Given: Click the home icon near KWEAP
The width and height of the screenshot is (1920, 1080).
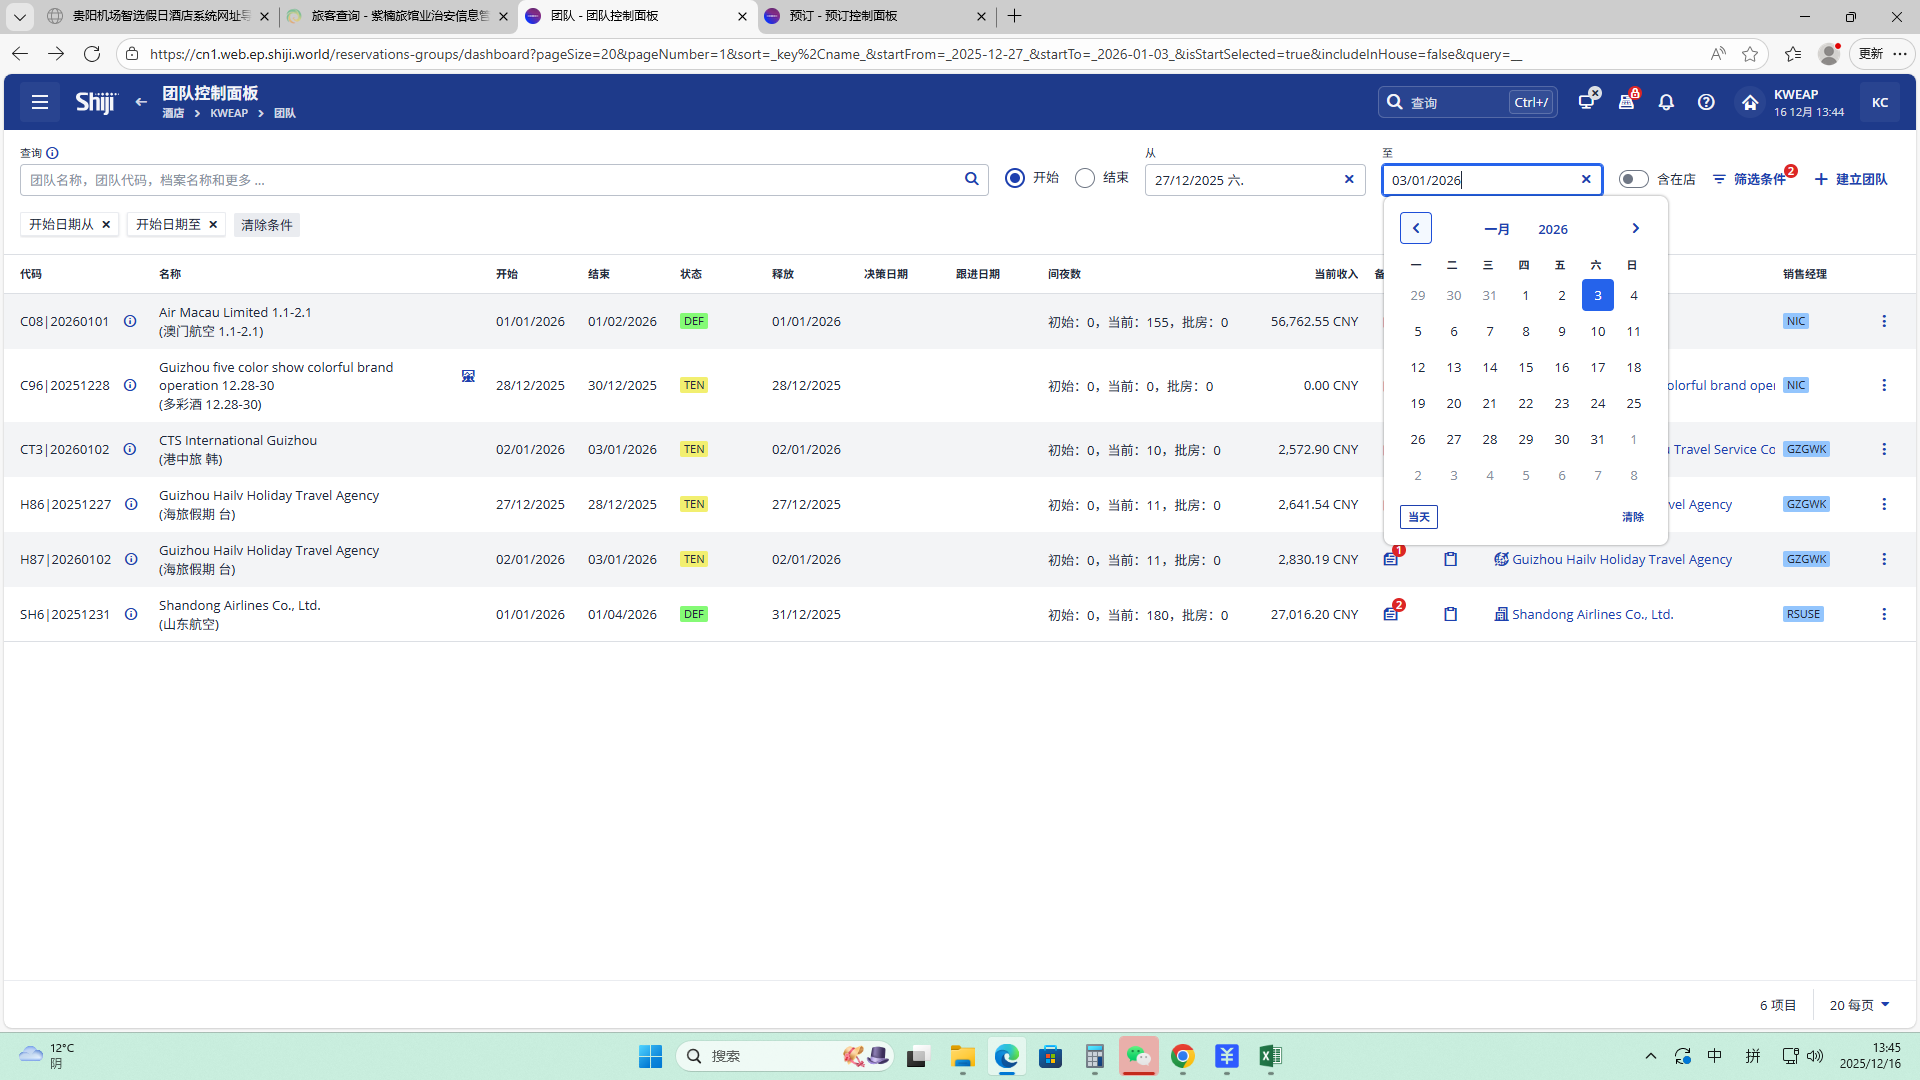Looking at the screenshot, I should (x=1749, y=102).
